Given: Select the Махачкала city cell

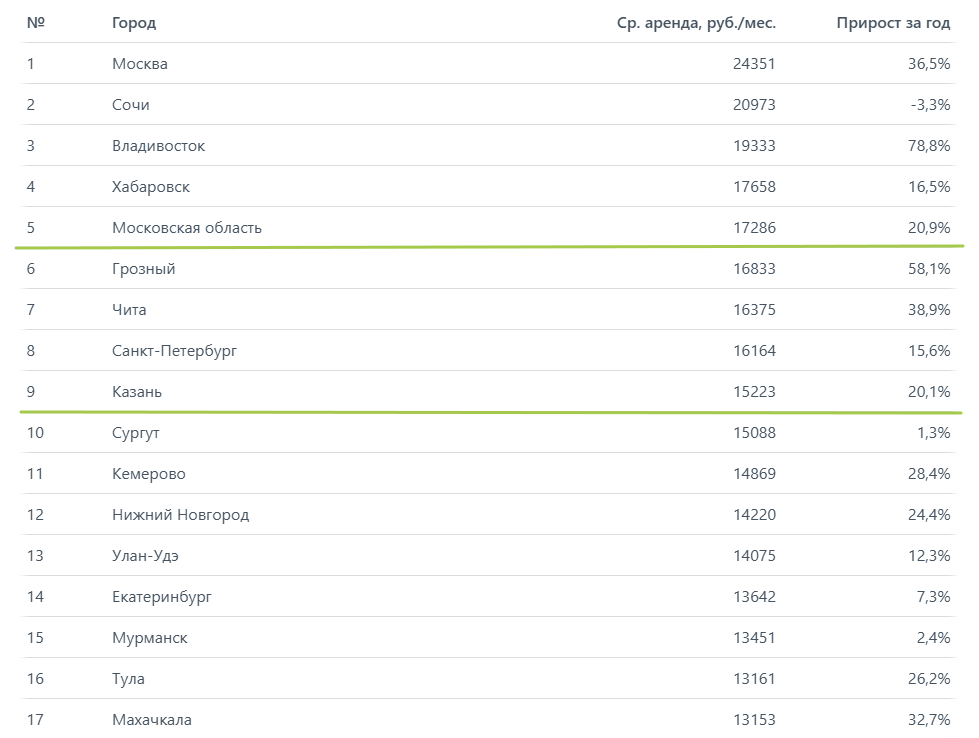Looking at the screenshot, I should [152, 720].
